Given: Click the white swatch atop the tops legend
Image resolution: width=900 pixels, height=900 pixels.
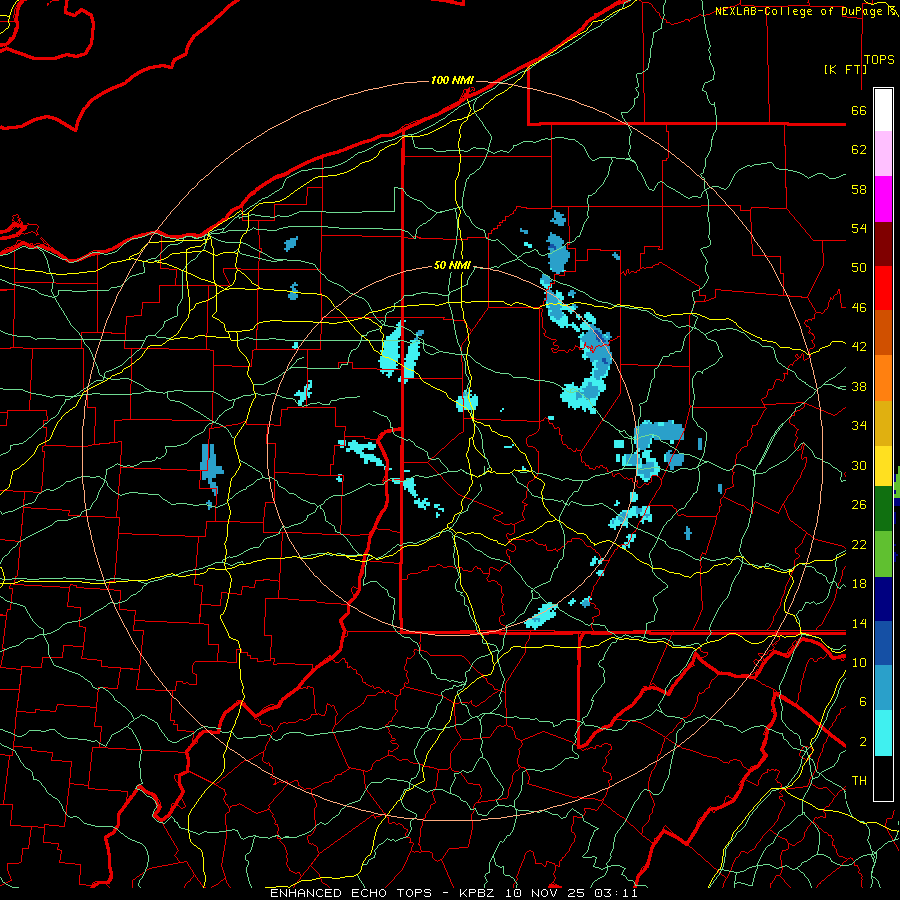Looking at the screenshot, I should coord(883,110).
